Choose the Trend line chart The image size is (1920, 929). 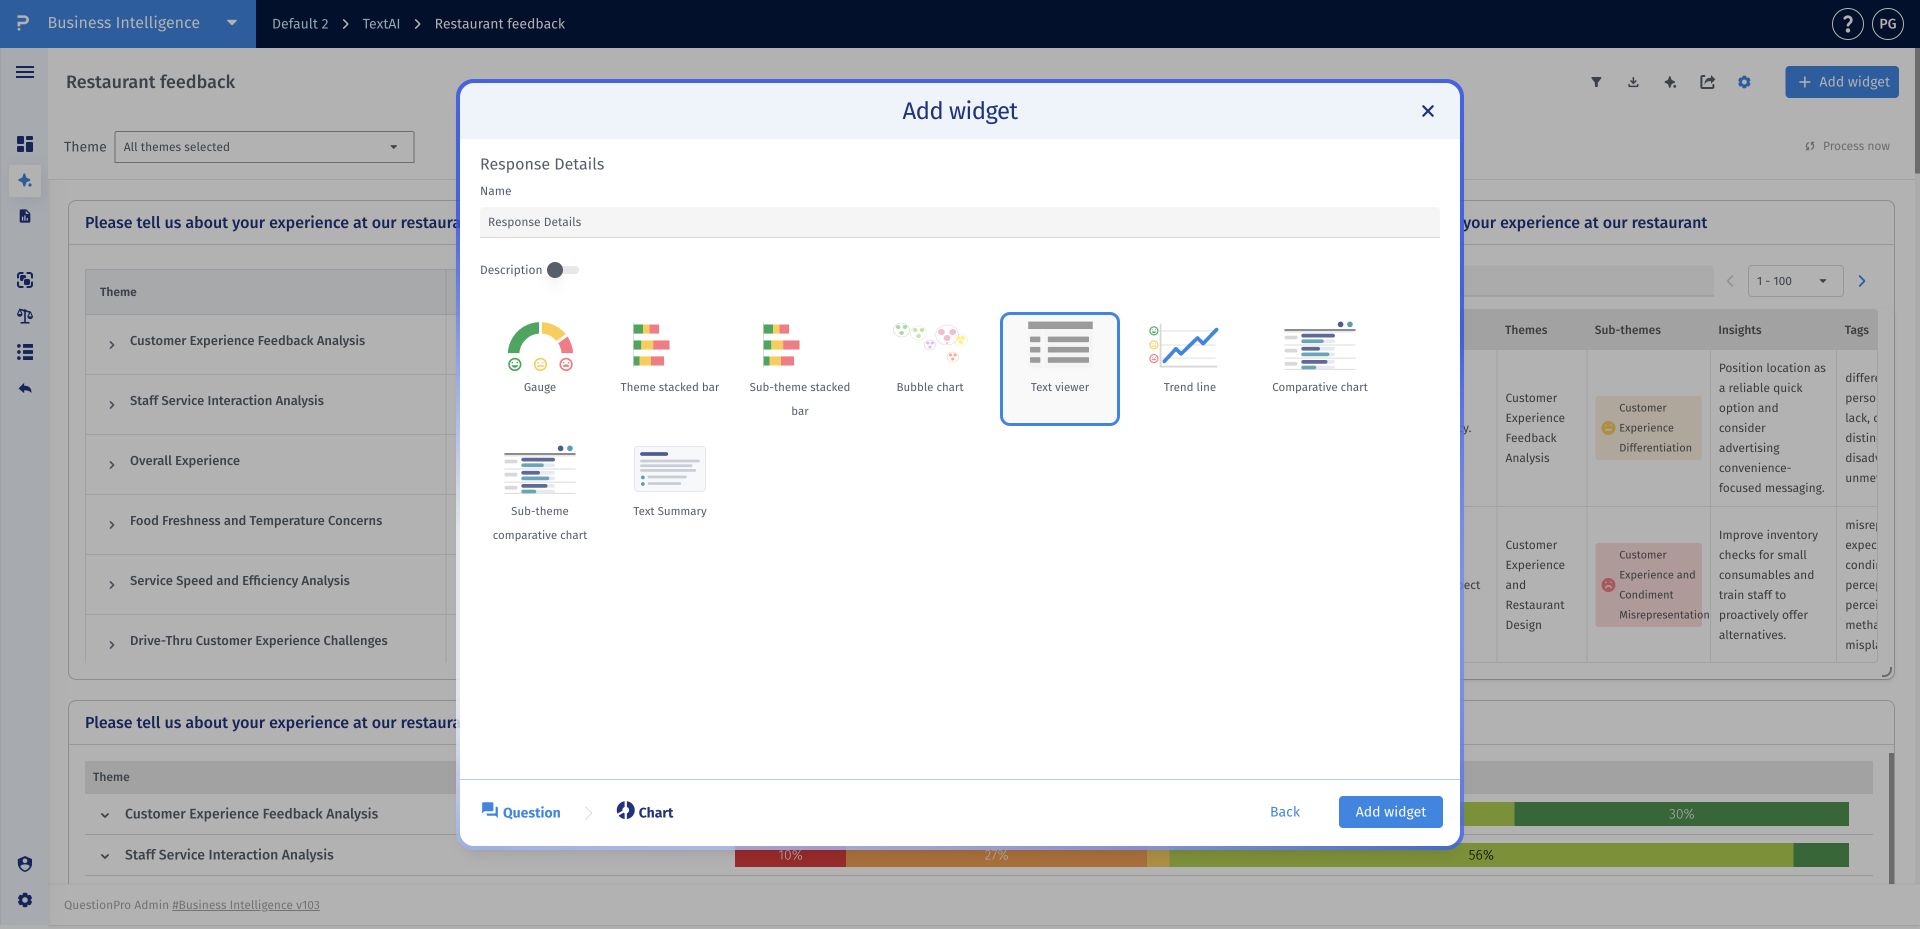tap(1190, 358)
